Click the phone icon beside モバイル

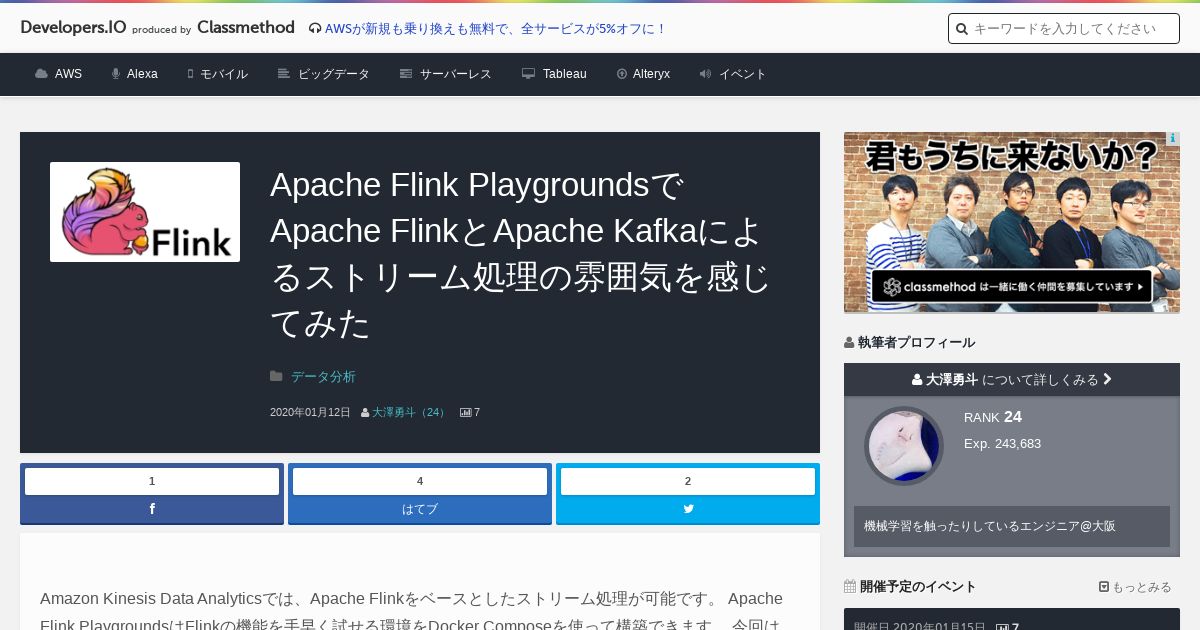tap(190, 74)
